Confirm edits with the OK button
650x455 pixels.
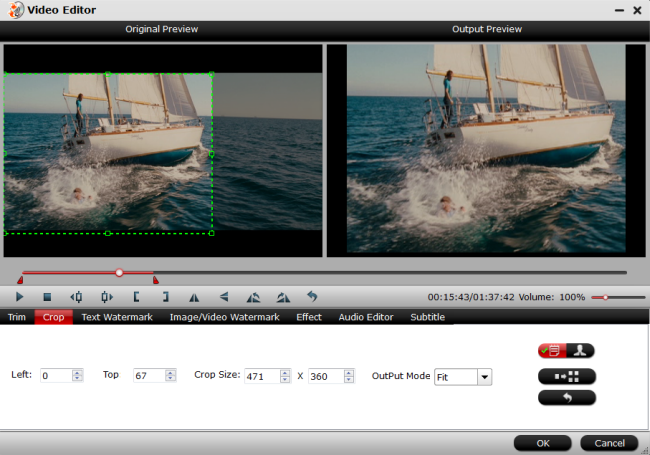coord(543,443)
